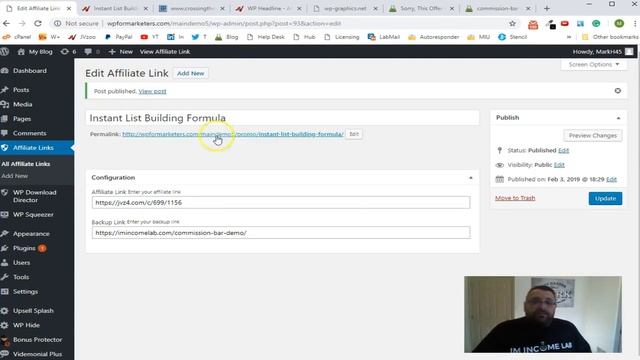The image size is (640, 360).
Task: Reload the page with refresh icon
Action: pos(38,24)
